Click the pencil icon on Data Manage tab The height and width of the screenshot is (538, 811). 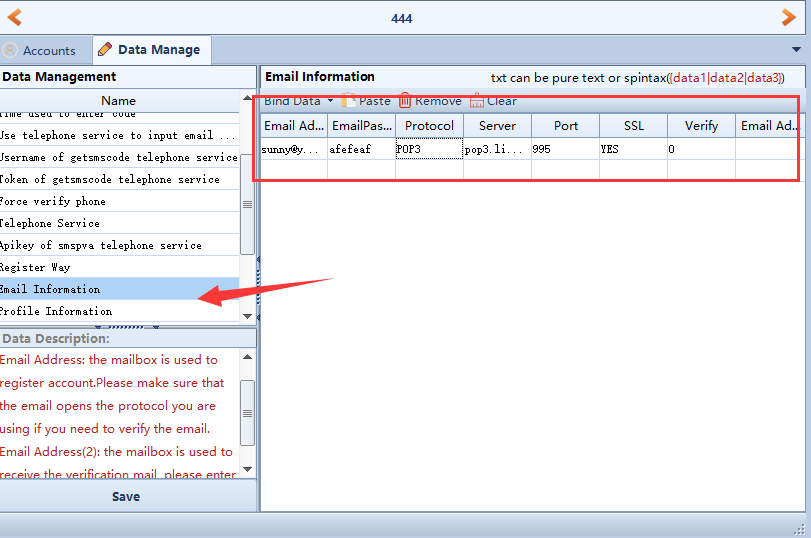(x=105, y=49)
